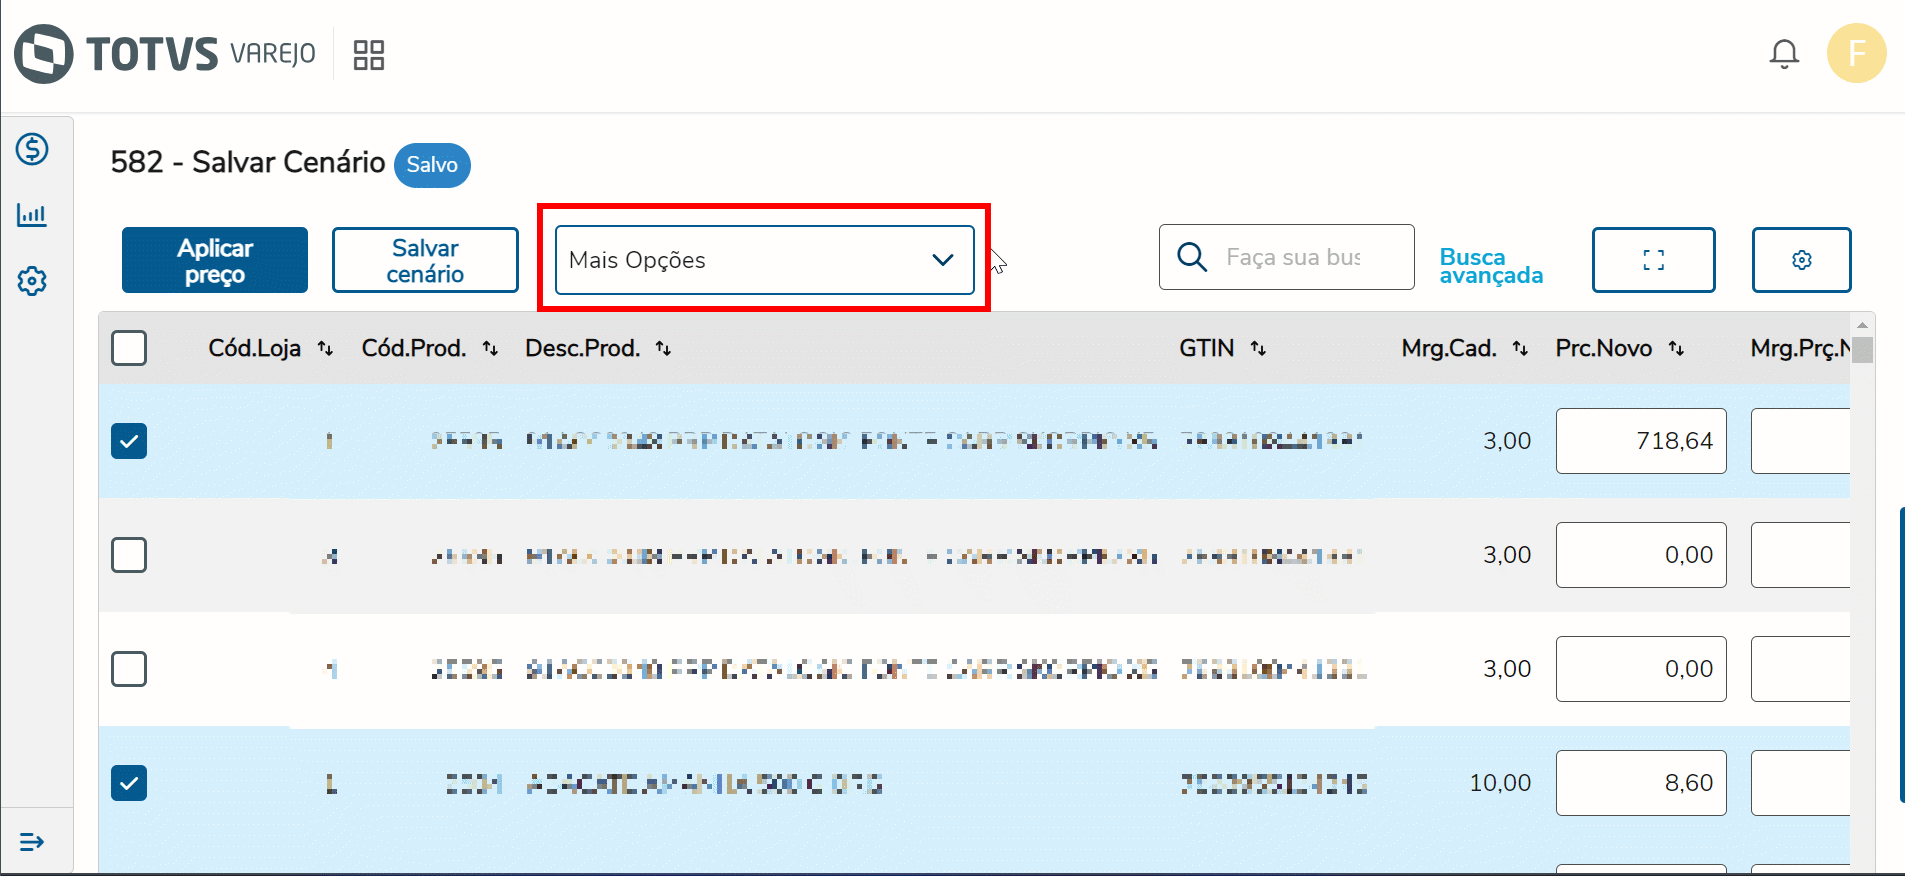1905x876 pixels.
Task: Click the table vertical scrollbar thumb
Action: pos(1862,349)
